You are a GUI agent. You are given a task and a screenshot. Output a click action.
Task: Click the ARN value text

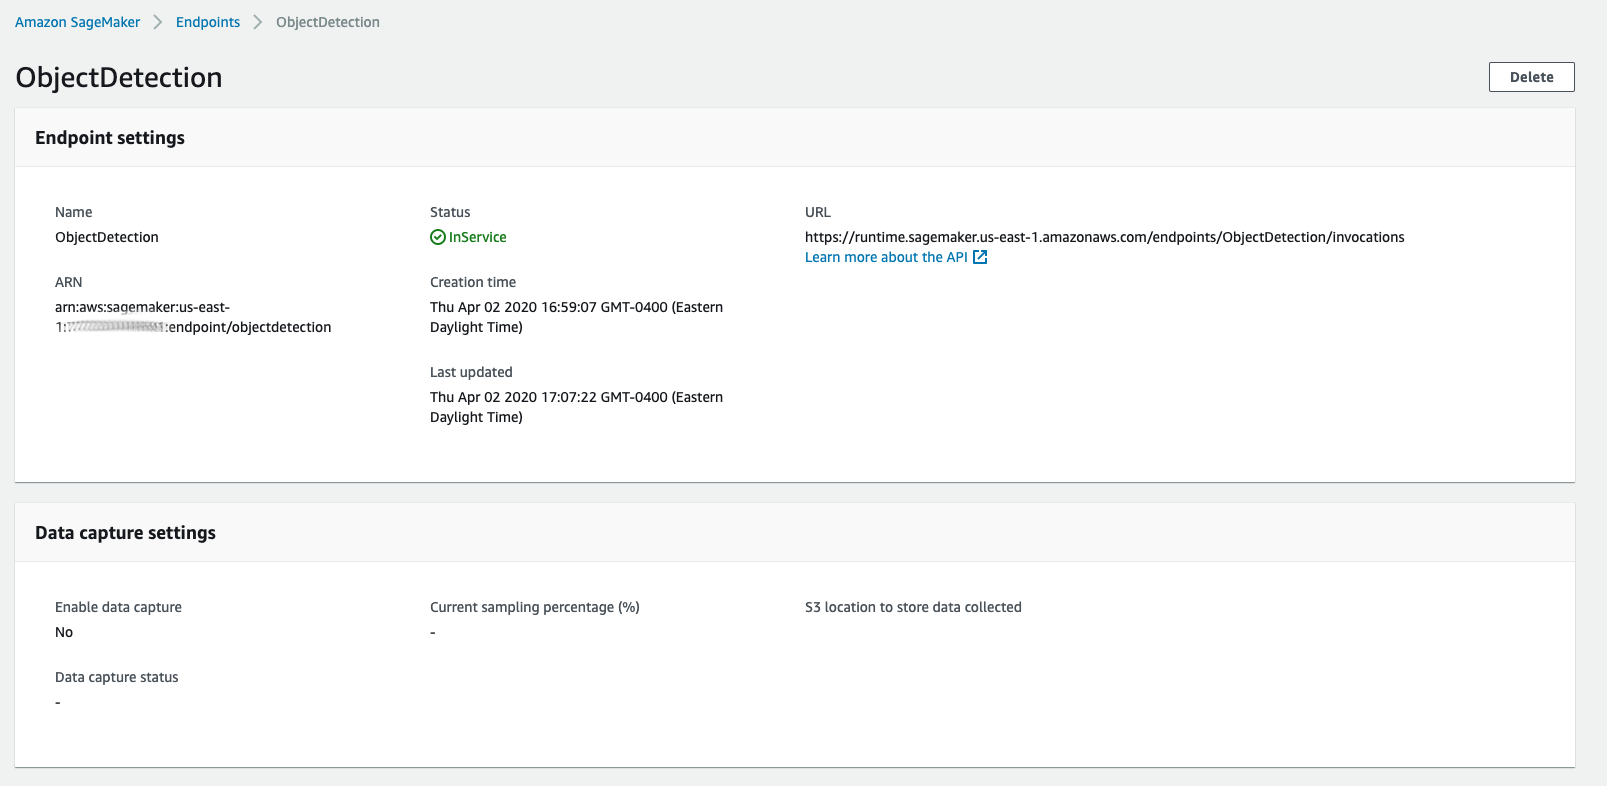(x=192, y=317)
